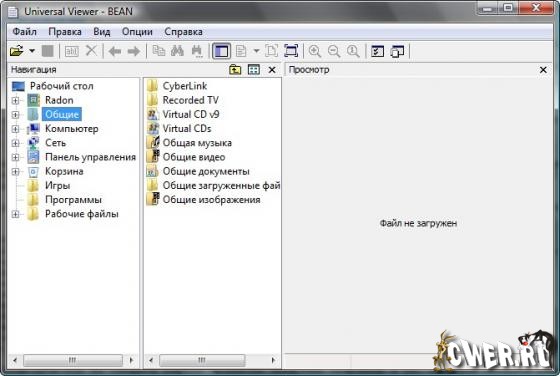
Task: Click the Options checklist toolbar icon
Action: pyautogui.click(x=377, y=51)
